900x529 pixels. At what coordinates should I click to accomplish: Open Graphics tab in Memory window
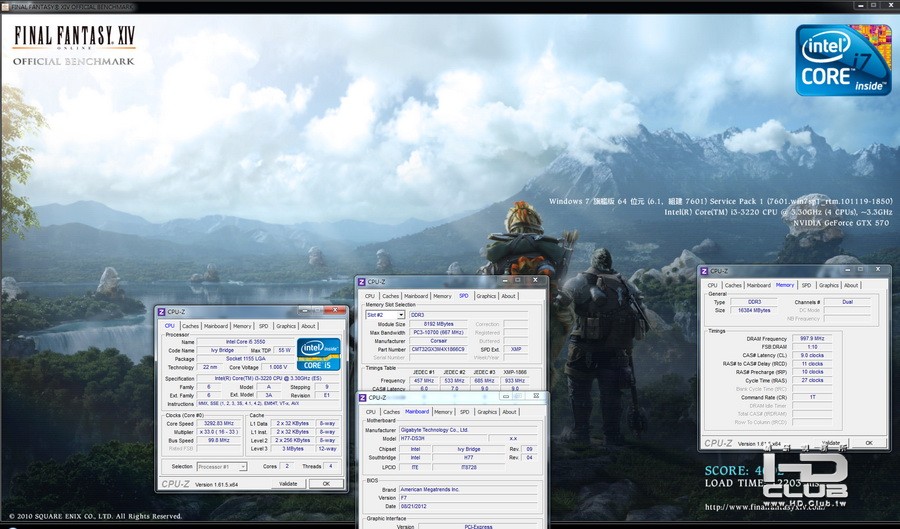[x=829, y=285]
